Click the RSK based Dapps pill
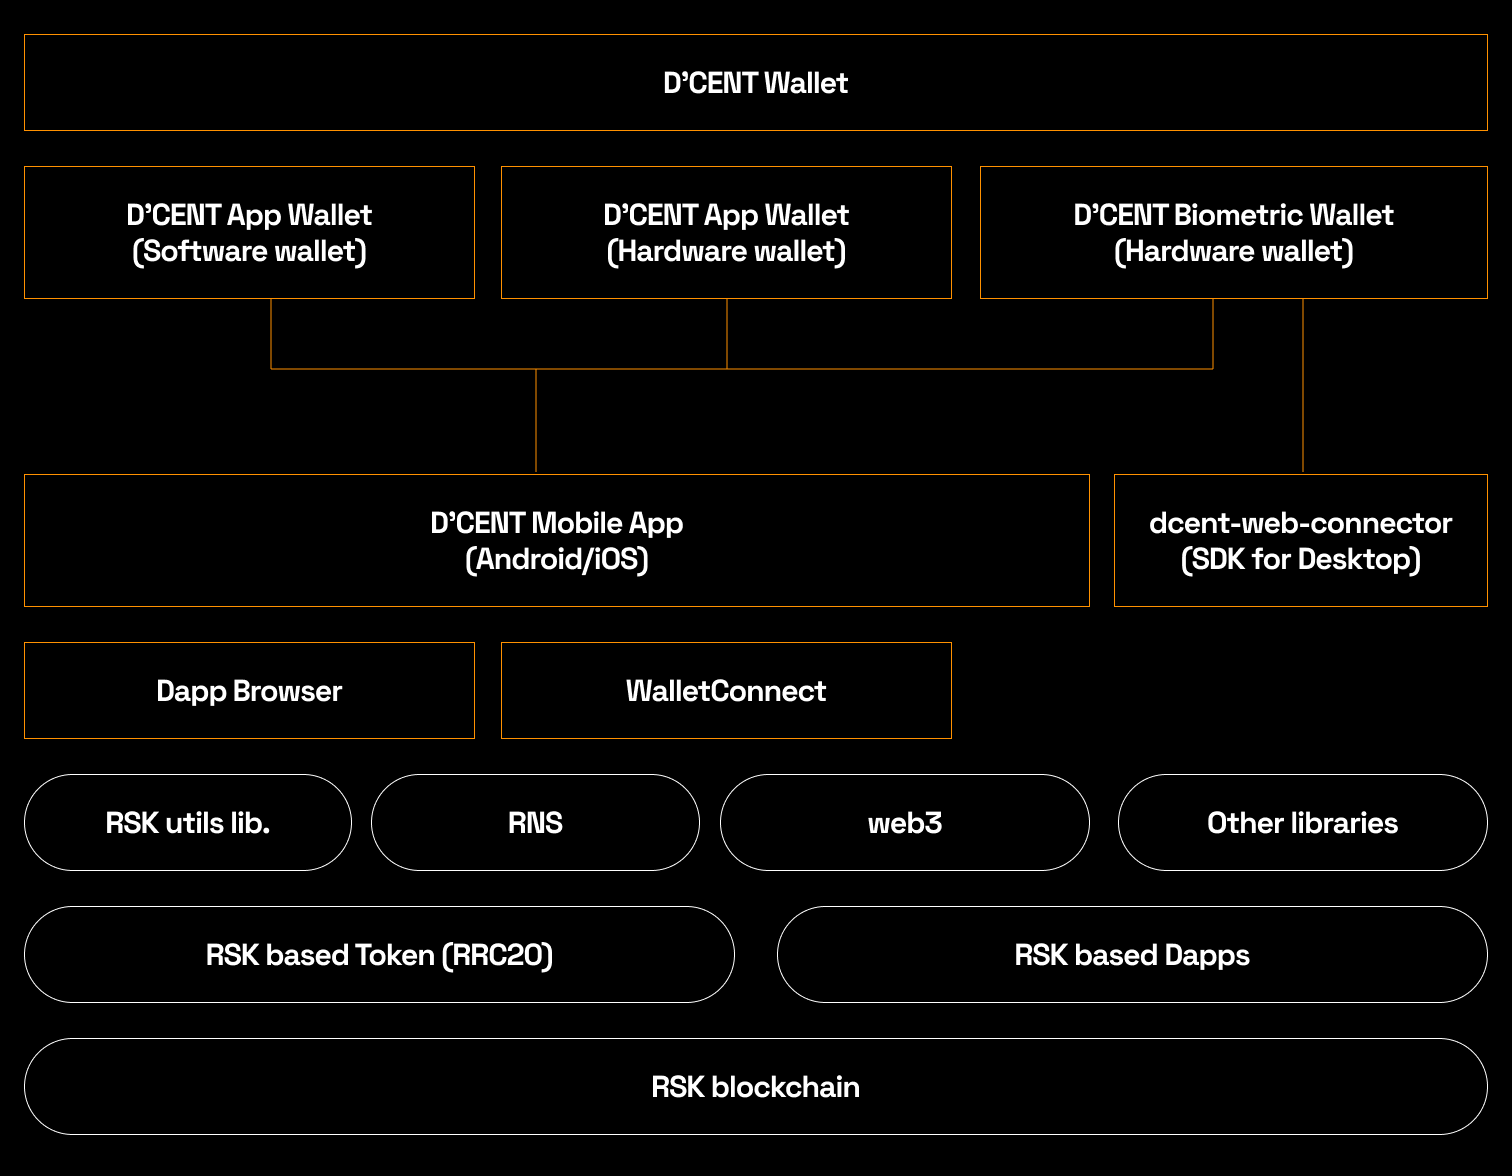Image resolution: width=1512 pixels, height=1176 pixels. (x=1132, y=955)
